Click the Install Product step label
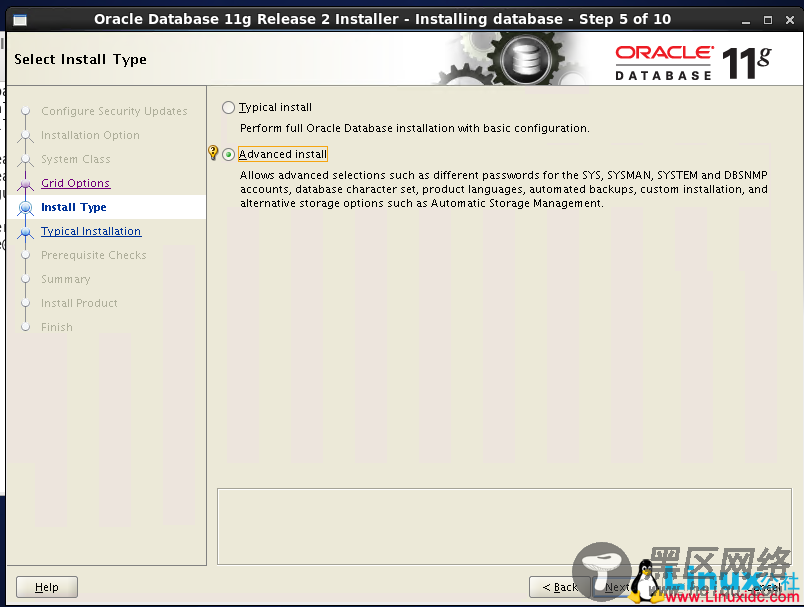804x607 pixels. coord(79,304)
